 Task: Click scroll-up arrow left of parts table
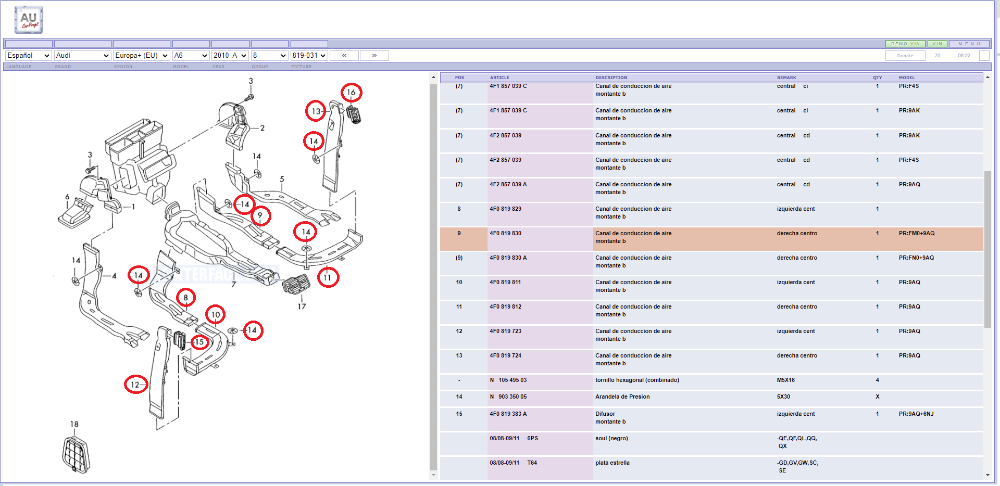click(434, 78)
